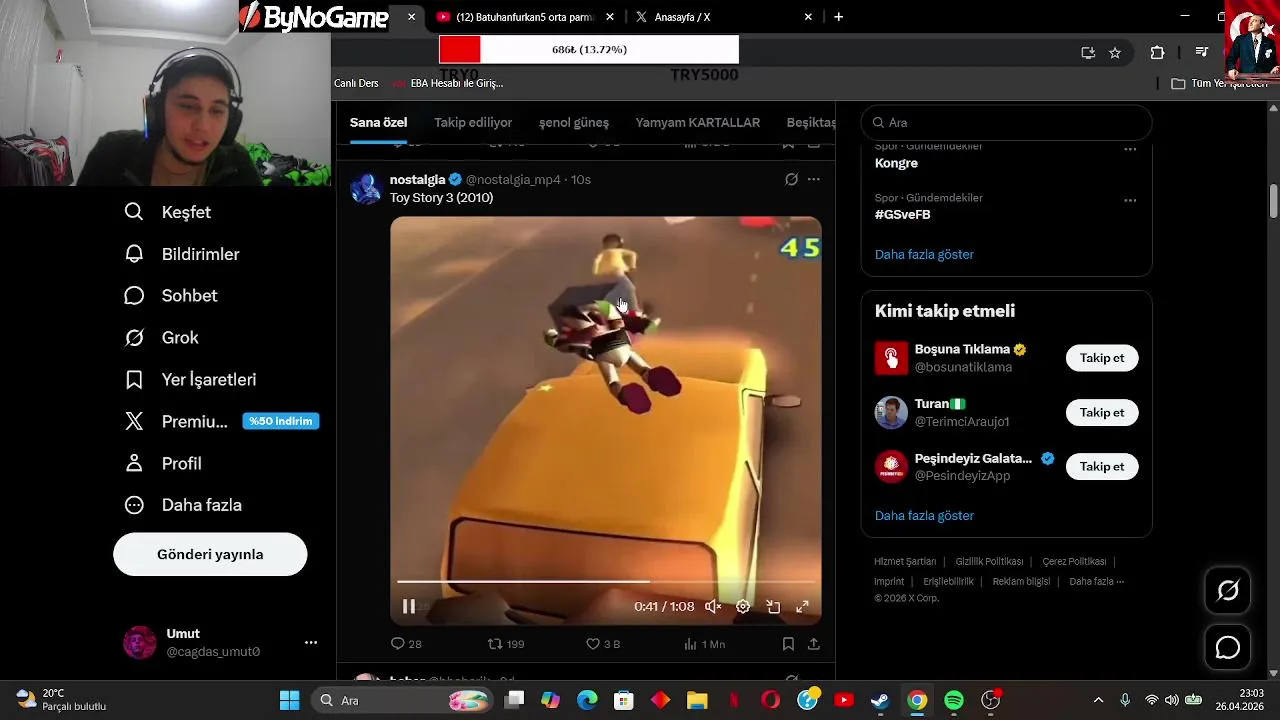1280x720 pixels.
Task: Open Hizmet Şartları link
Action: click(x=905, y=562)
